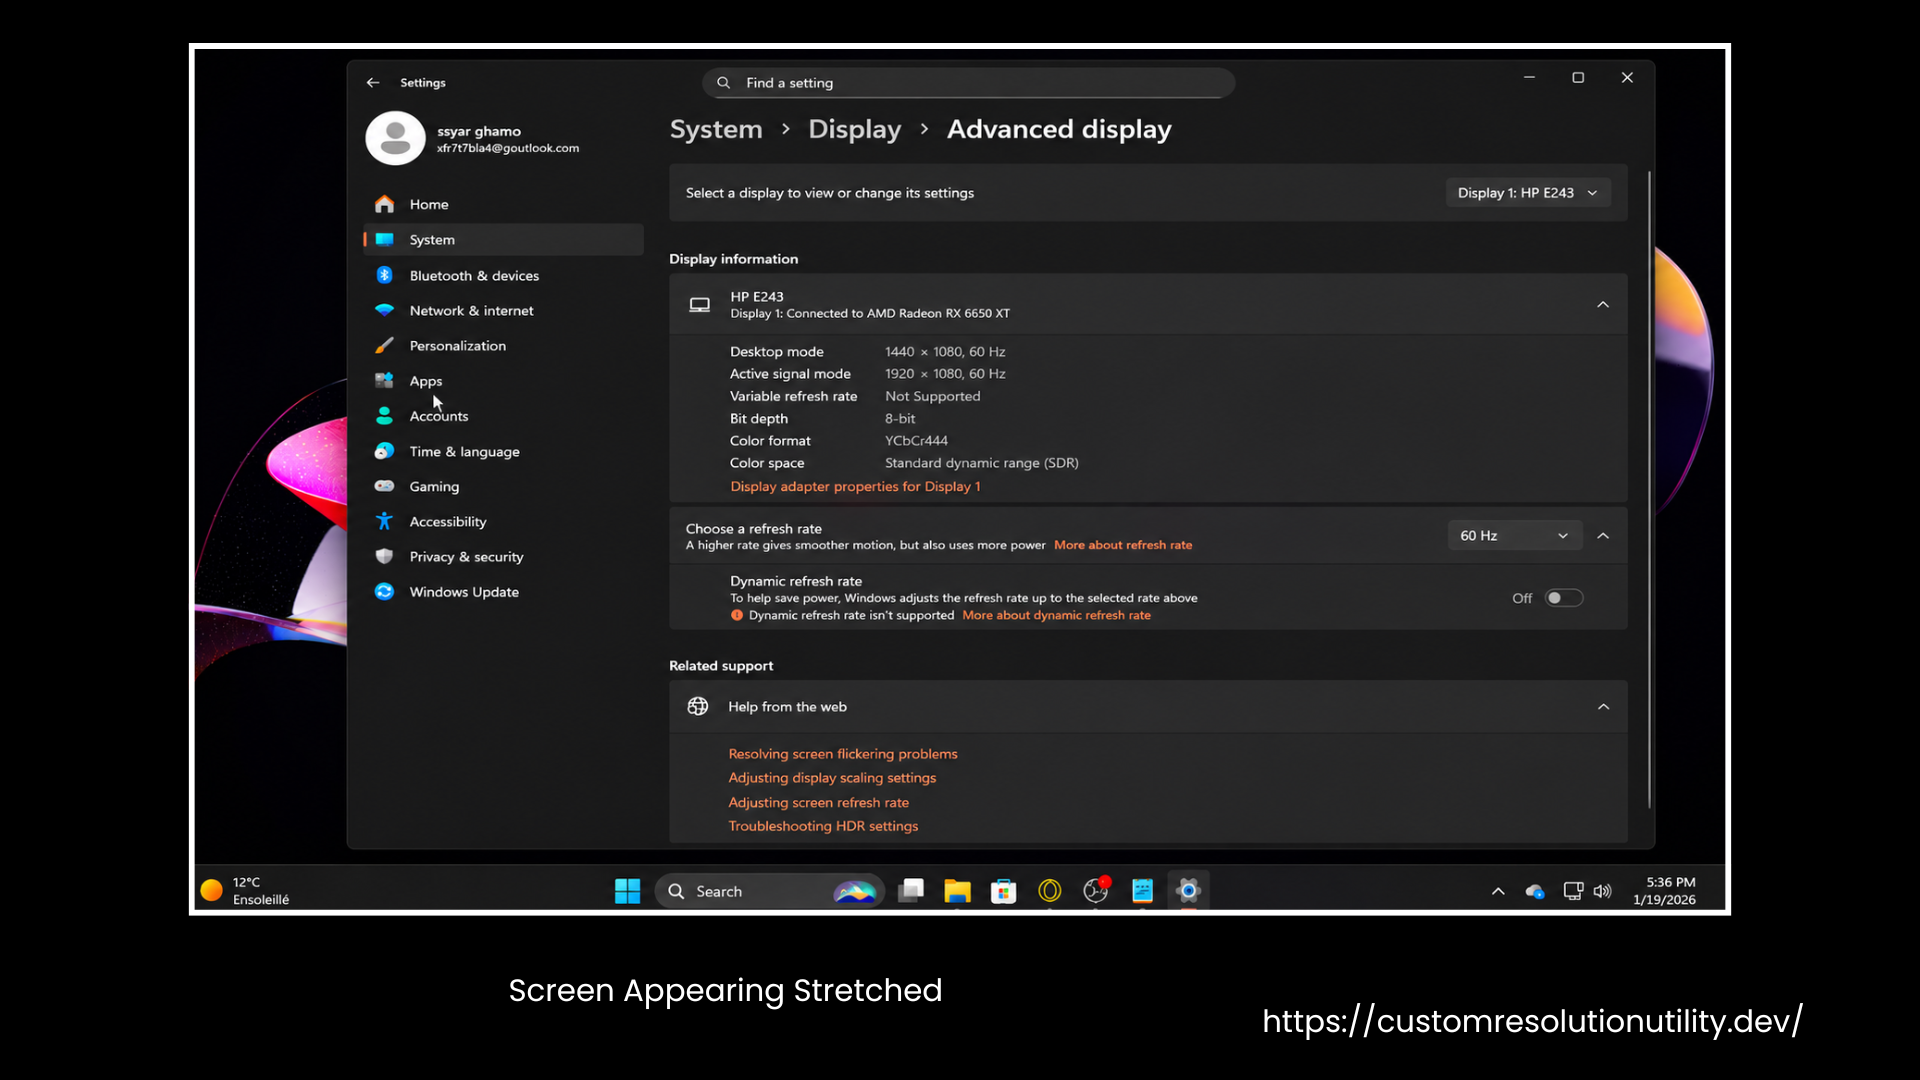Viewport: 1920px width, 1080px height.
Task: Open Display adapter properties for Display 1
Action: tap(855, 486)
